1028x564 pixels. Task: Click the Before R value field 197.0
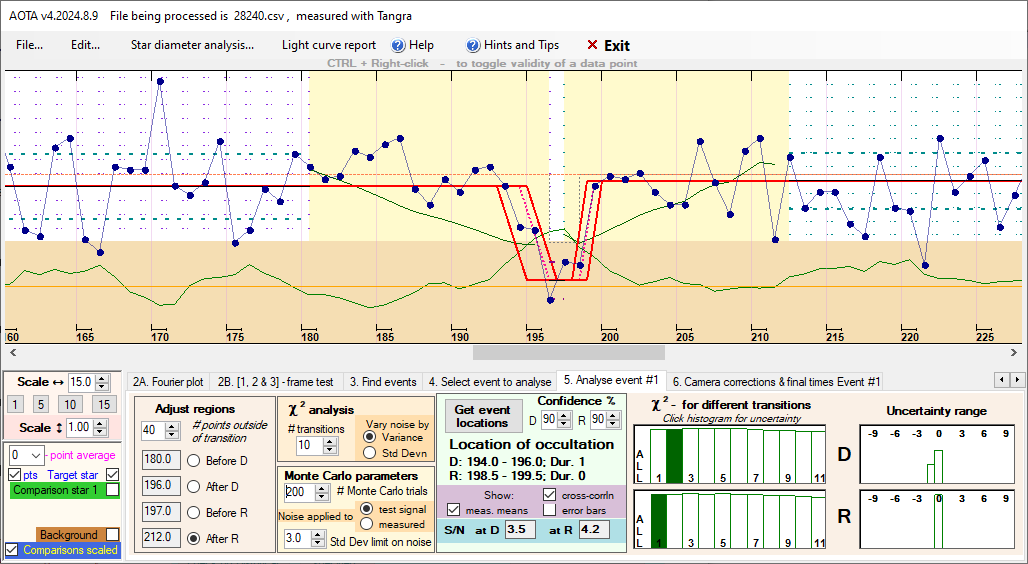coord(161,512)
